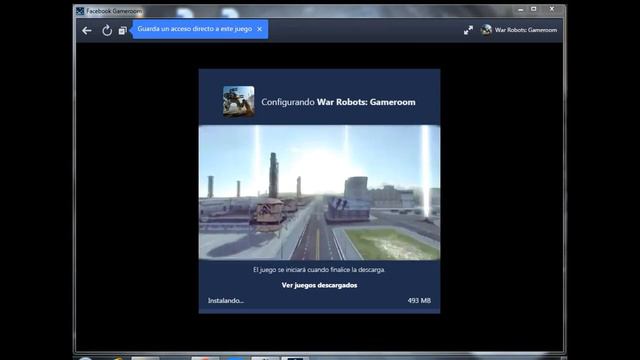Reload the game with the refresh icon

pyautogui.click(x=107, y=31)
